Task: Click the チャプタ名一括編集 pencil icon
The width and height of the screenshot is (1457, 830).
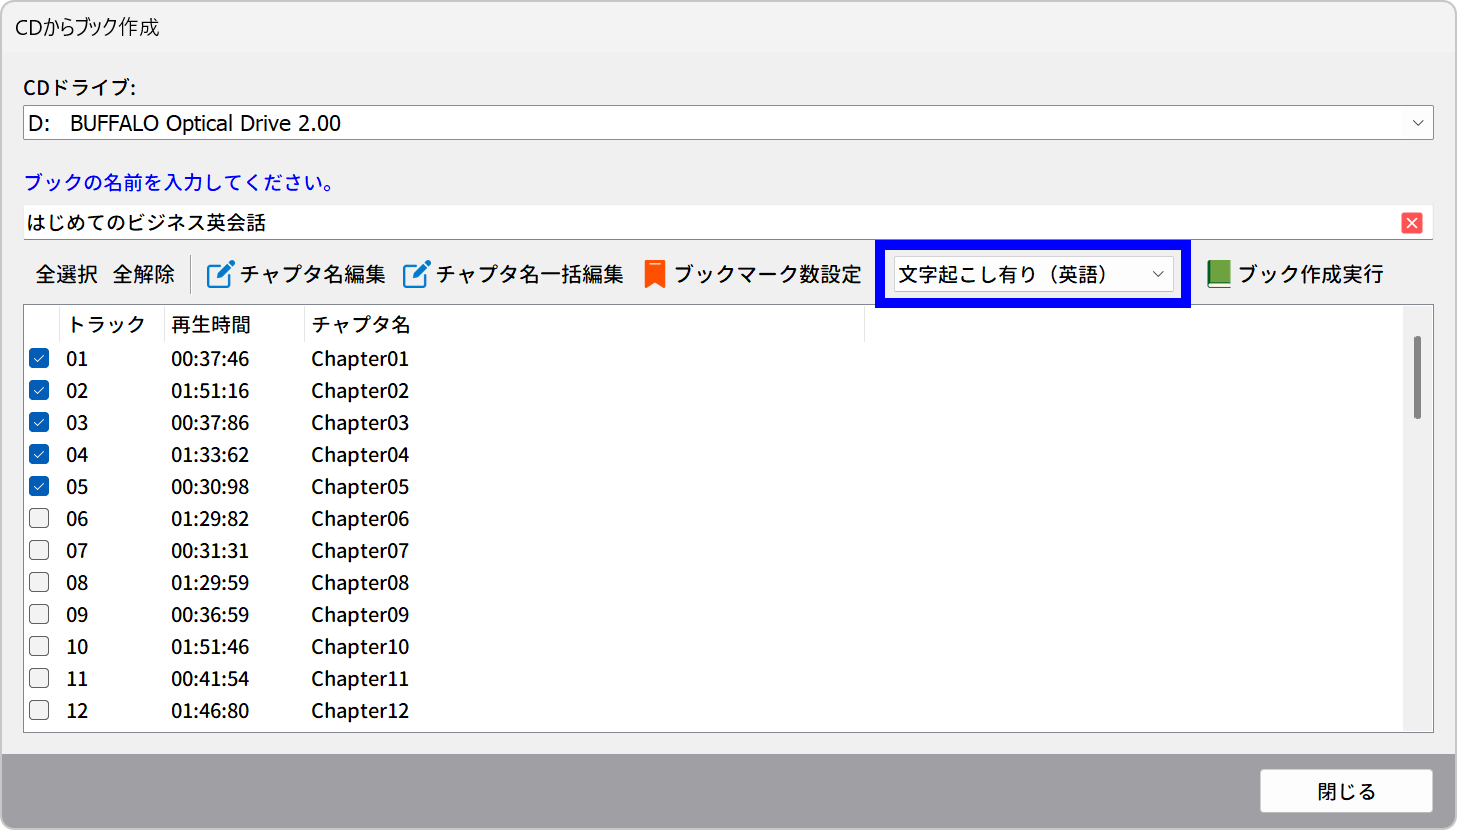Action: 416,274
